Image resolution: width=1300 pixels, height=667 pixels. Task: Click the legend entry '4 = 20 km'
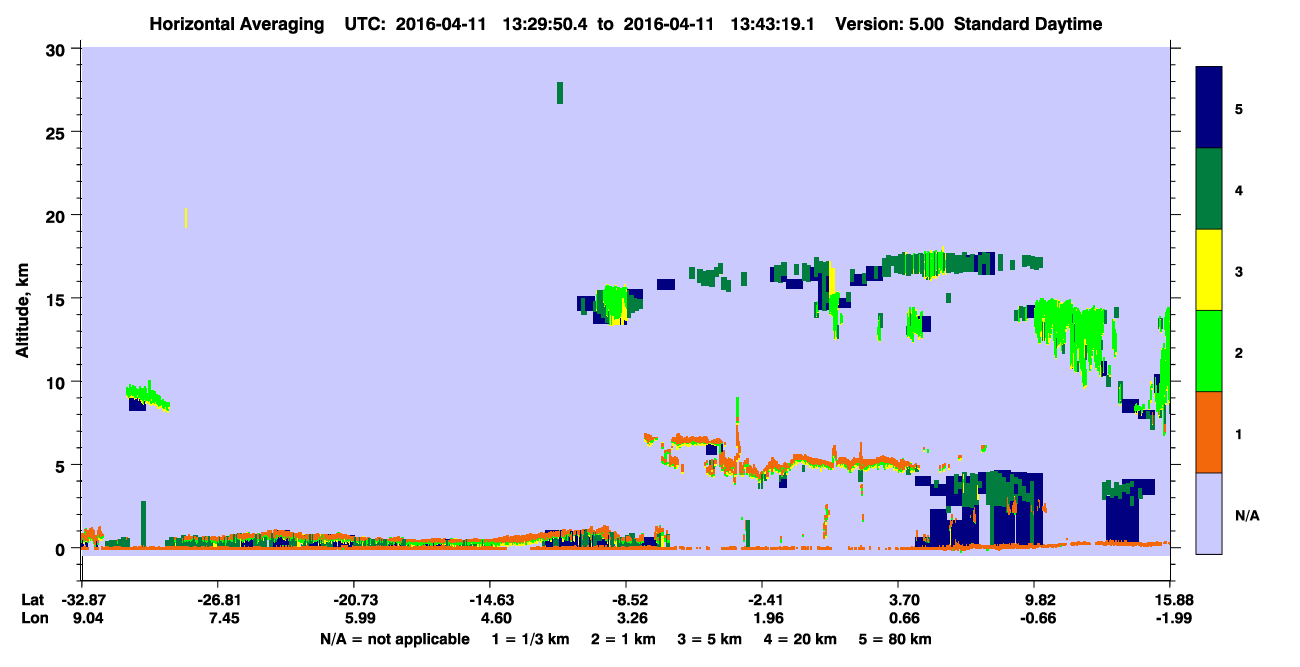(800, 639)
